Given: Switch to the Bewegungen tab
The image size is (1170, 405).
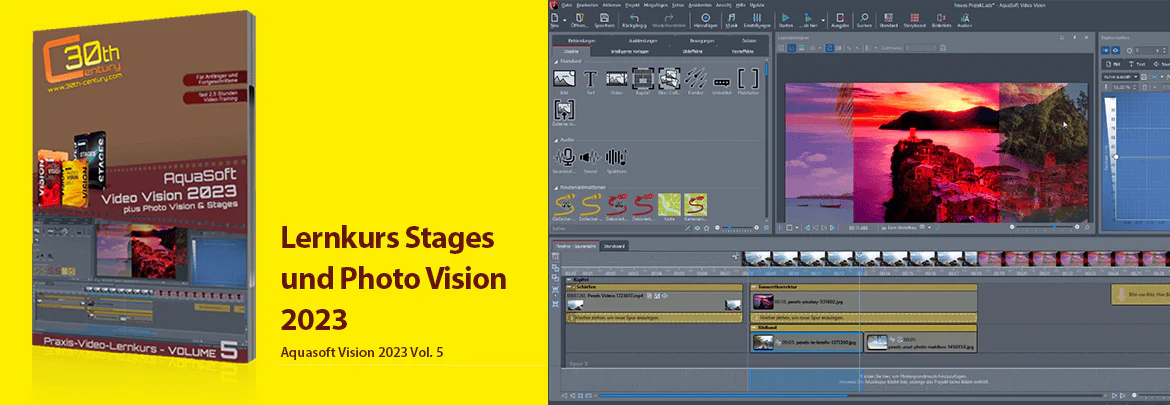Looking at the screenshot, I should click(701, 40).
